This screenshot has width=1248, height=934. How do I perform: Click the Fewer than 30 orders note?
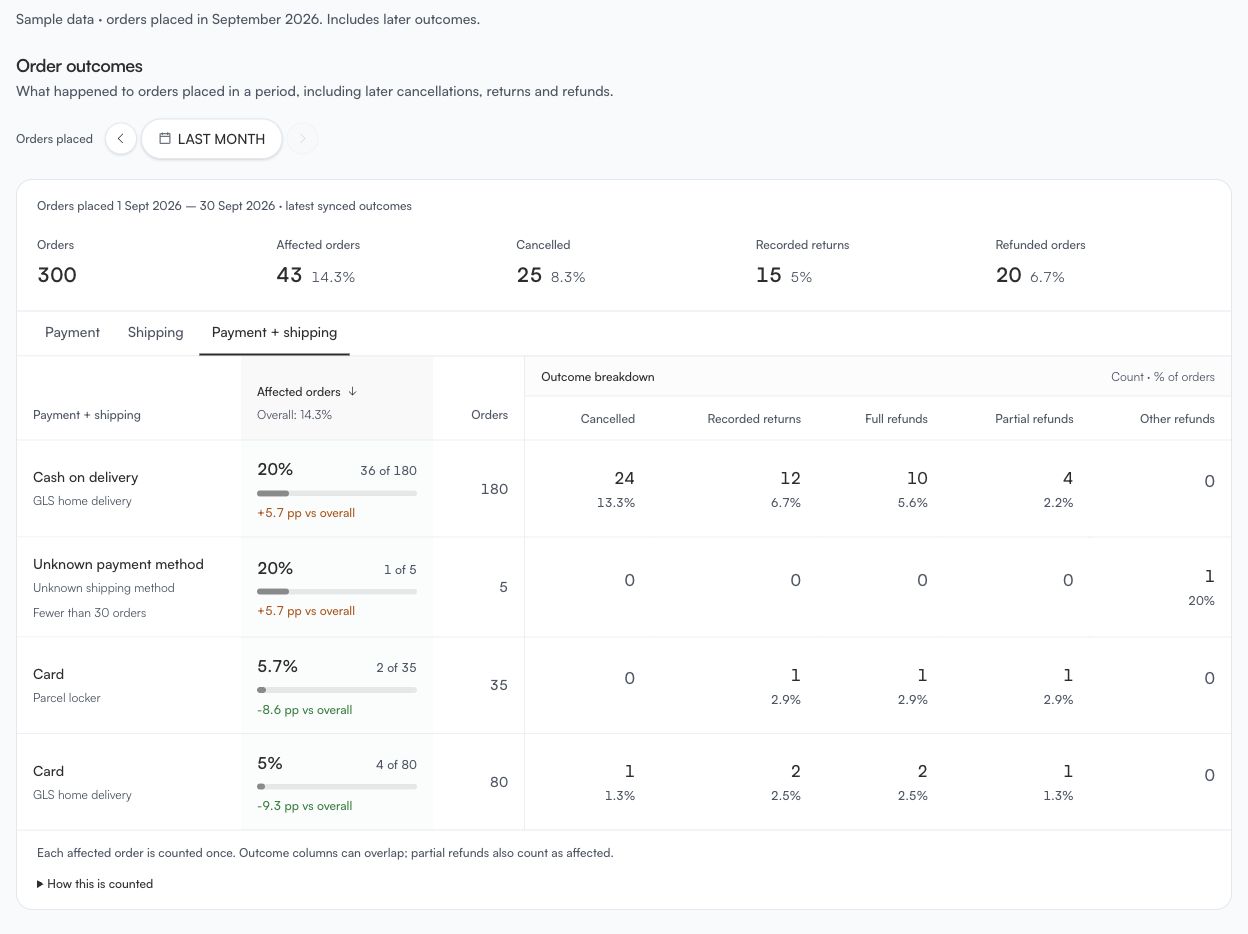click(89, 613)
